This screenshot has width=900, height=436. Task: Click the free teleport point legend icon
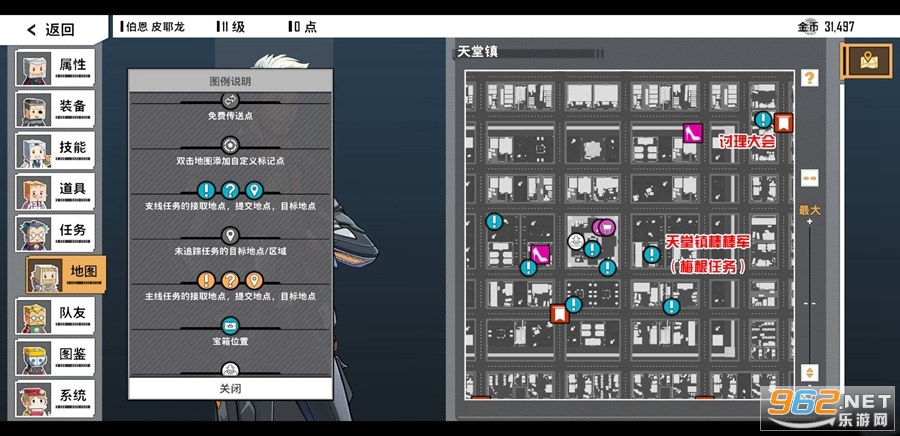point(230,101)
